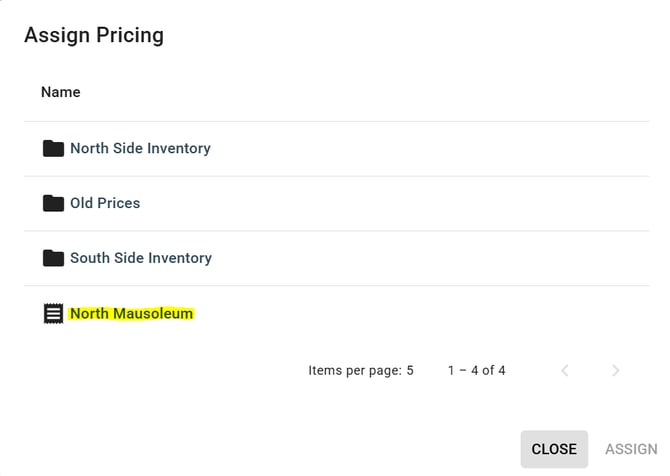
Task: Click the South Side Inventory folder icon
Action: 53,259
